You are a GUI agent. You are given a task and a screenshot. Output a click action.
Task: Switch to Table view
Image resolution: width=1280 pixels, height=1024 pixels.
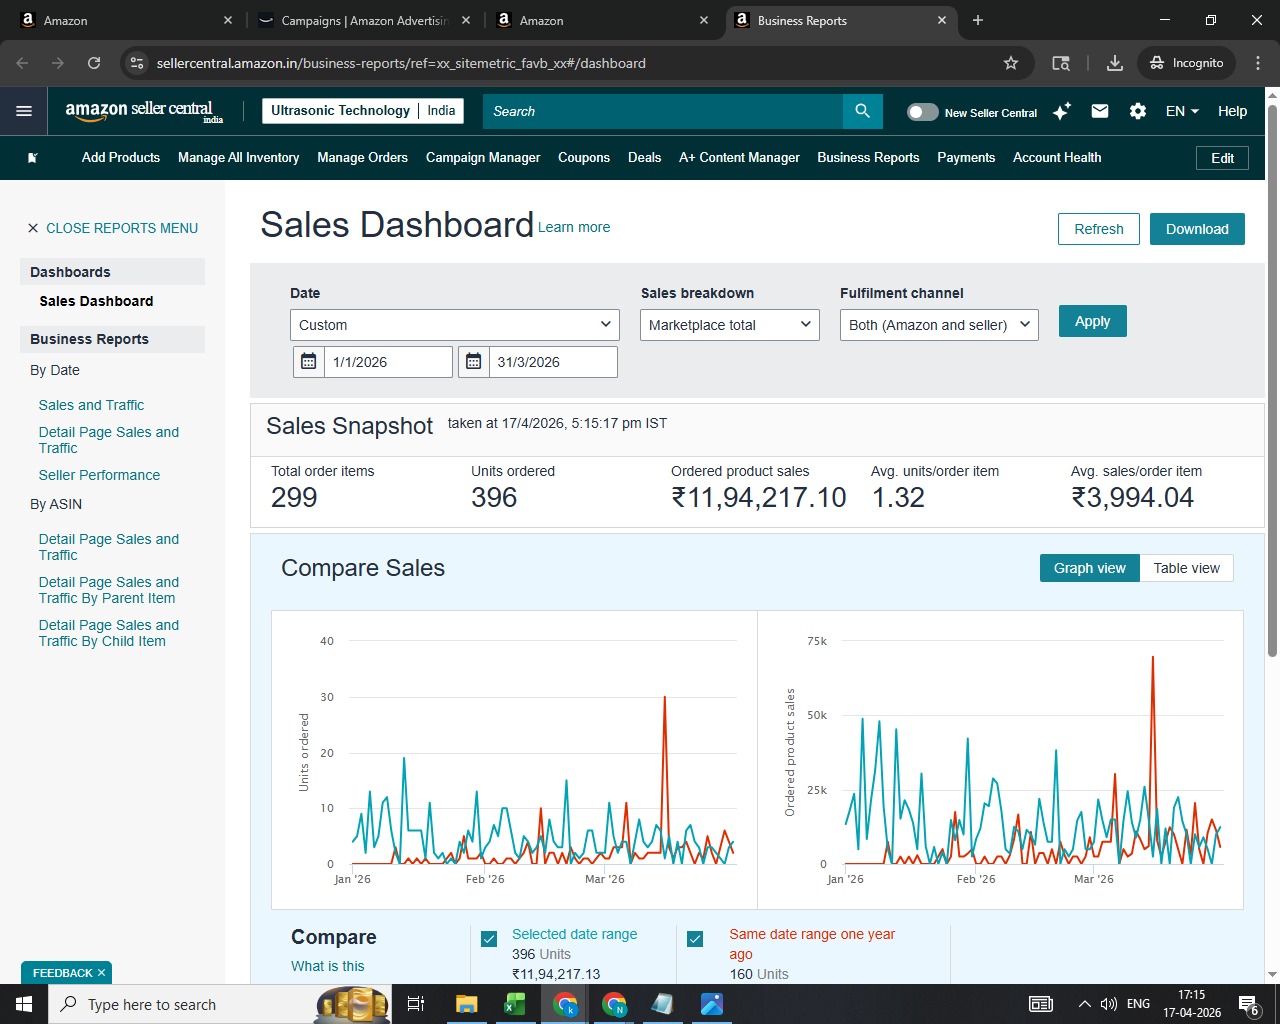[1186, 568]
